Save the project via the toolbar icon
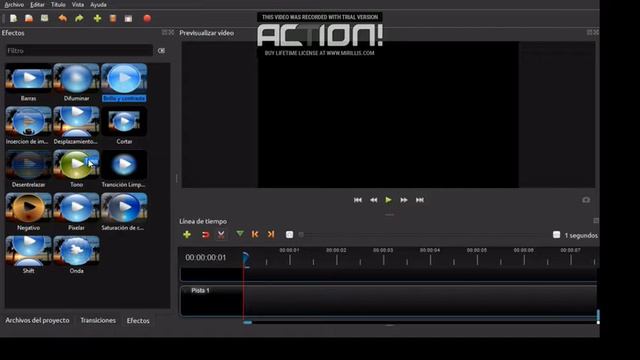Image resolution: width=640 pixels, height=360 pixels. tap(44, 18)
